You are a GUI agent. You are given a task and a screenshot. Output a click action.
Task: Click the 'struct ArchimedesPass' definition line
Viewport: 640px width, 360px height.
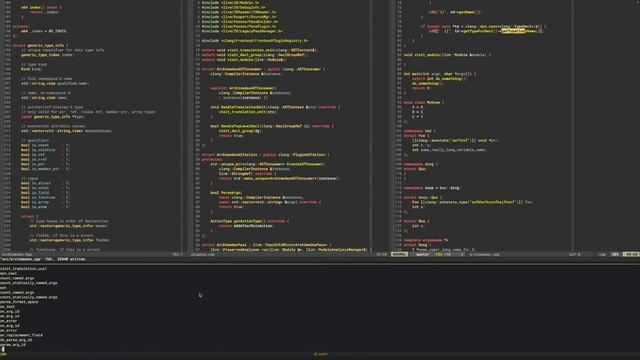(267, 245)
